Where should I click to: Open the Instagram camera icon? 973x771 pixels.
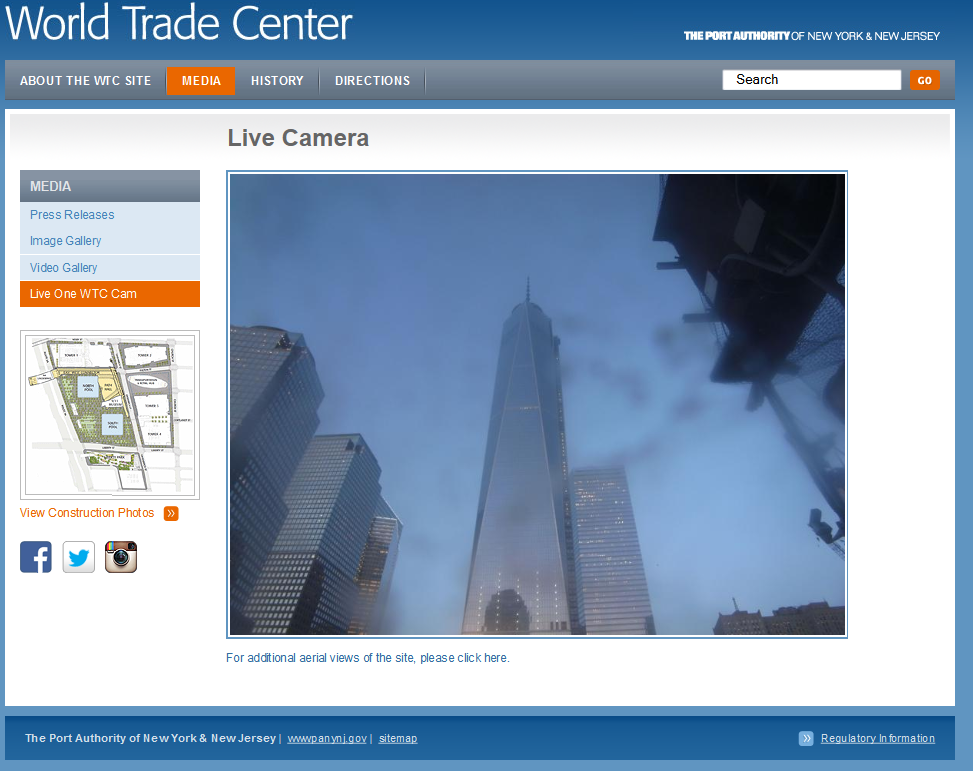pos(121,557)
